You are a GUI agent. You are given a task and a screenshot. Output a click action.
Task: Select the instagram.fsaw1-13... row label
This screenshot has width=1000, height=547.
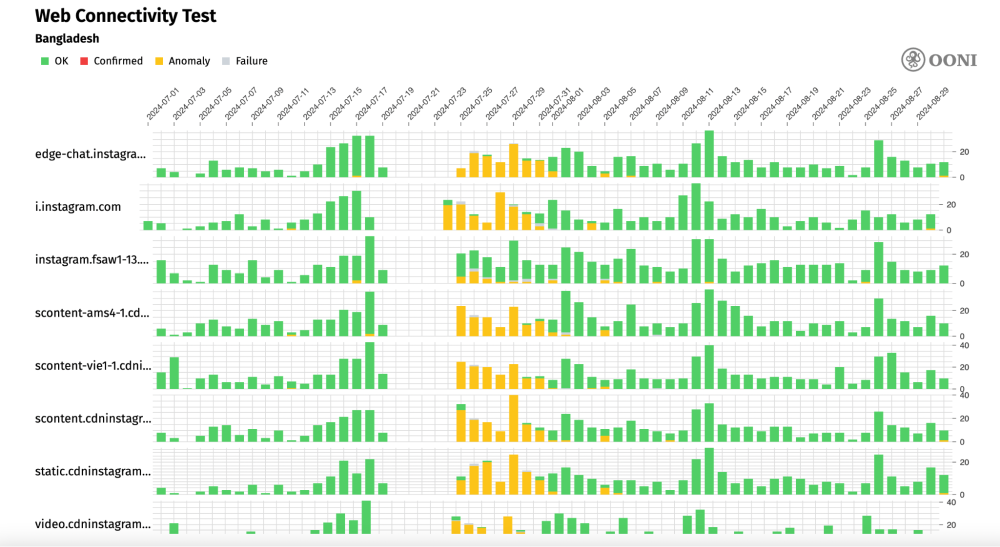91,260
